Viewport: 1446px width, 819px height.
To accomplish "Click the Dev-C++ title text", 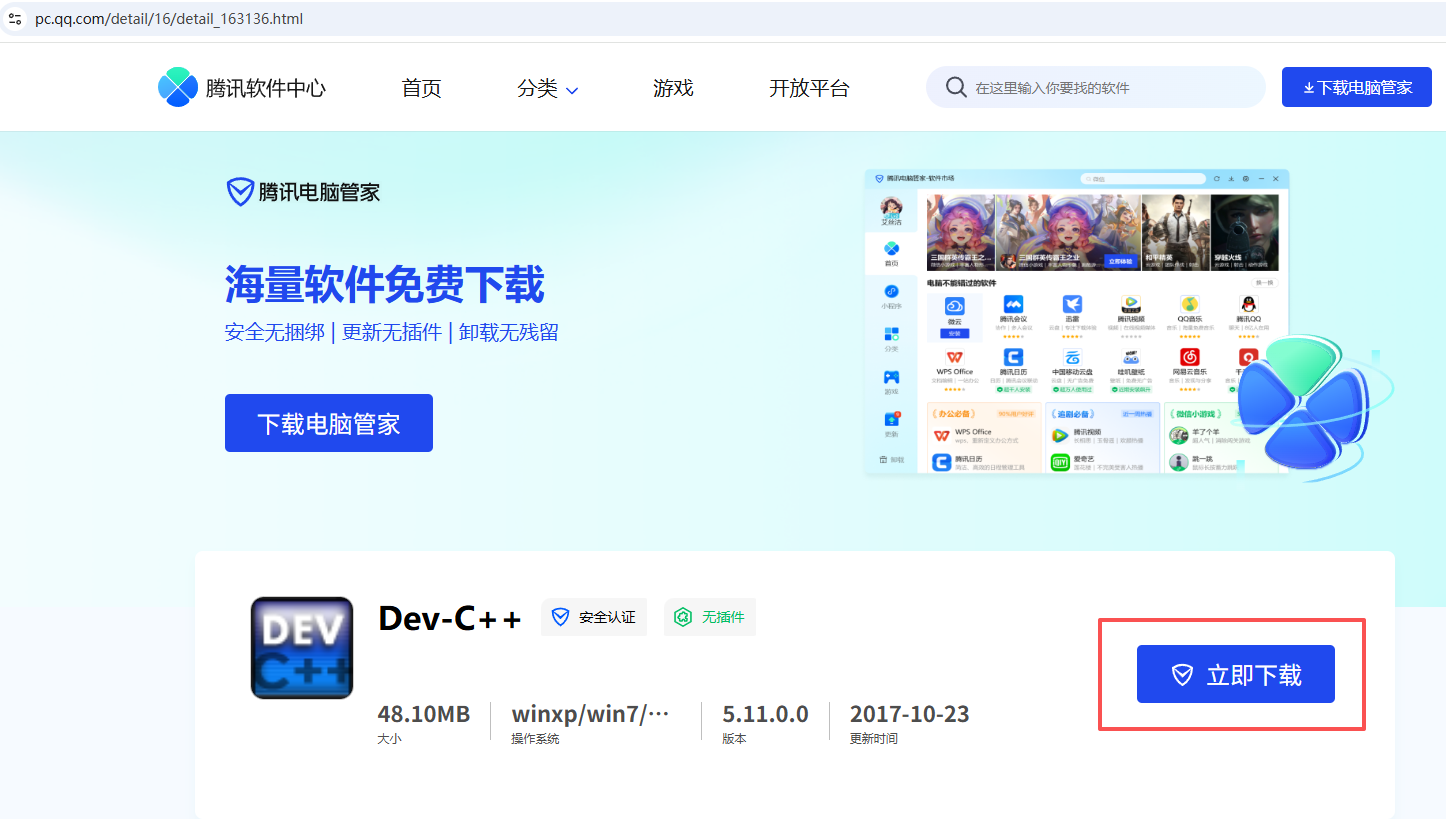I will (450, 618).
